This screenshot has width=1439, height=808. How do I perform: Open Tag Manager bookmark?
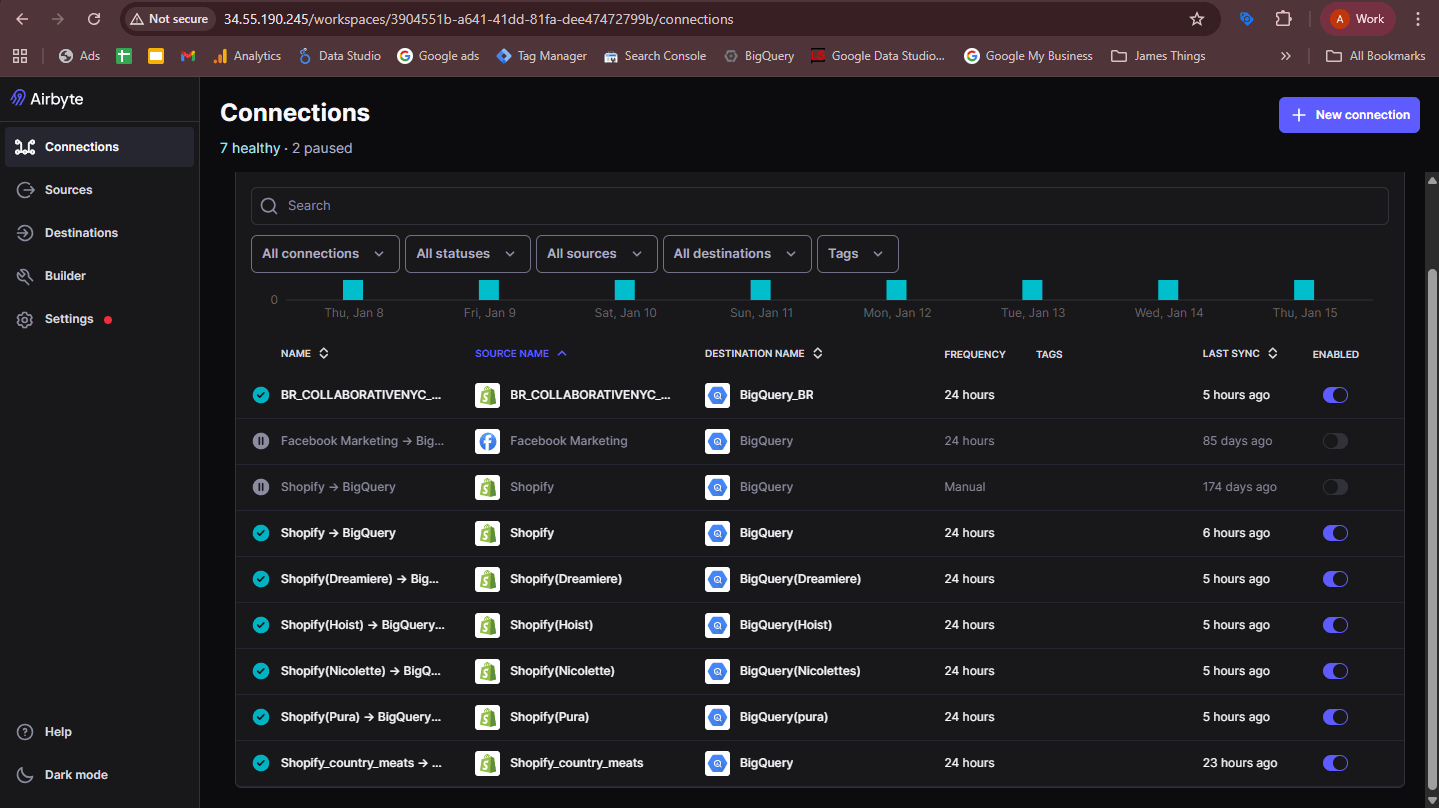coord(542,56)
